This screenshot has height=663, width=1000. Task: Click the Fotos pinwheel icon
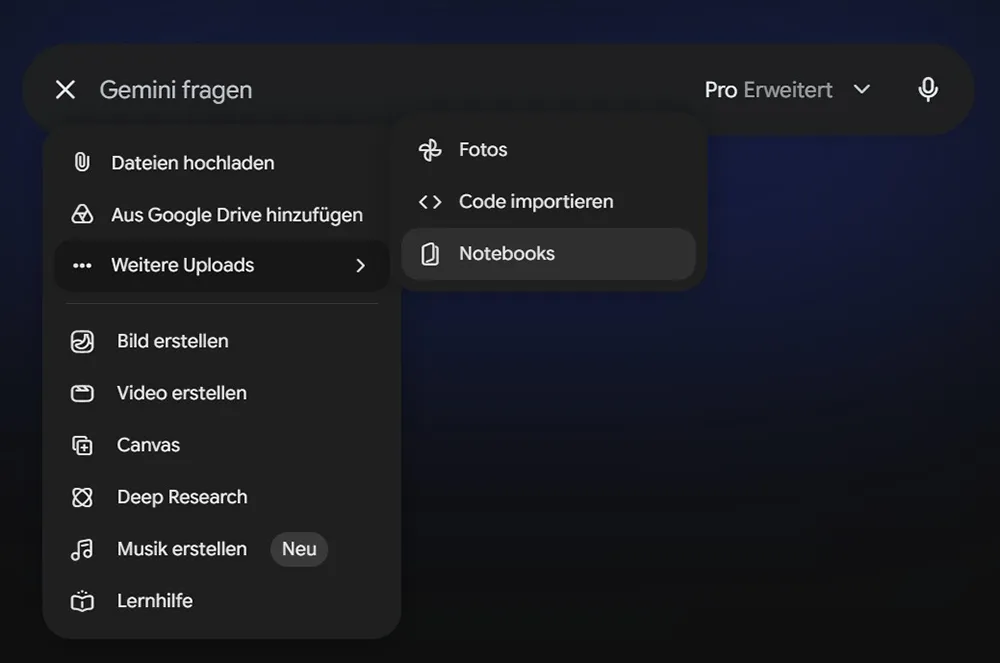tap(430, 150)
